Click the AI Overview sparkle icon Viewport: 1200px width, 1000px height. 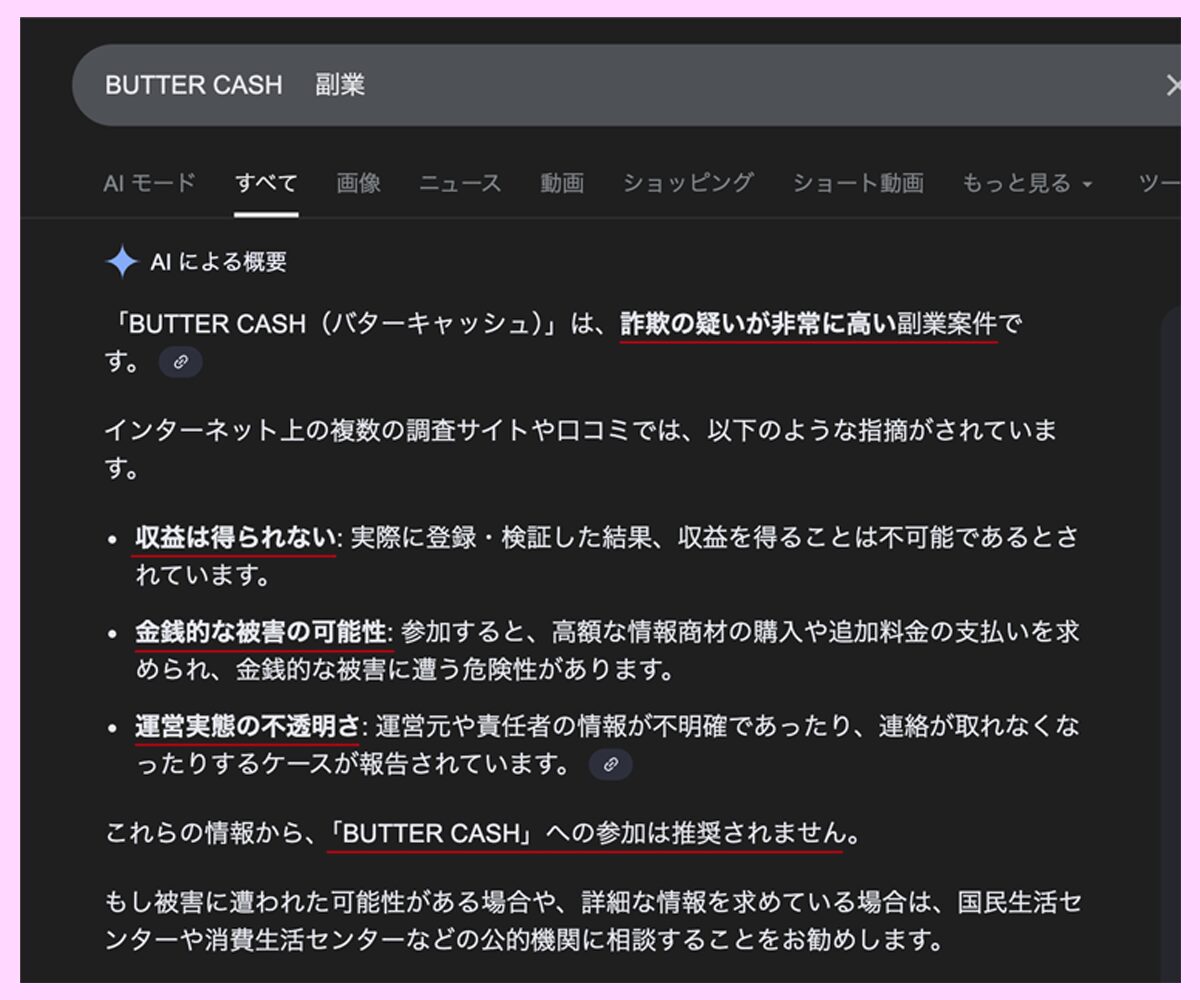[122, 259]
